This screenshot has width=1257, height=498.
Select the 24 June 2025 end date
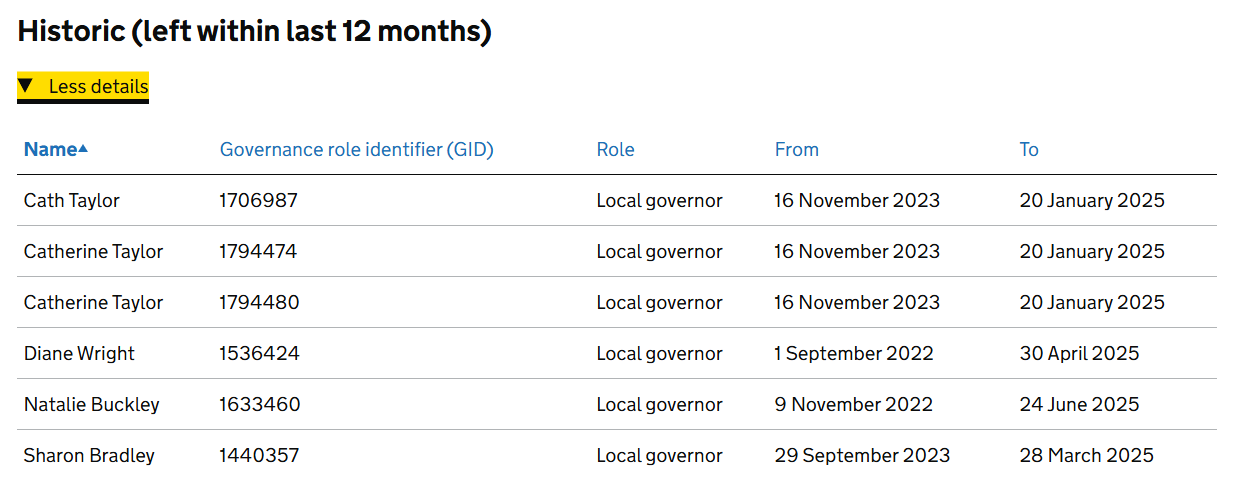[x=1079, y=404]
